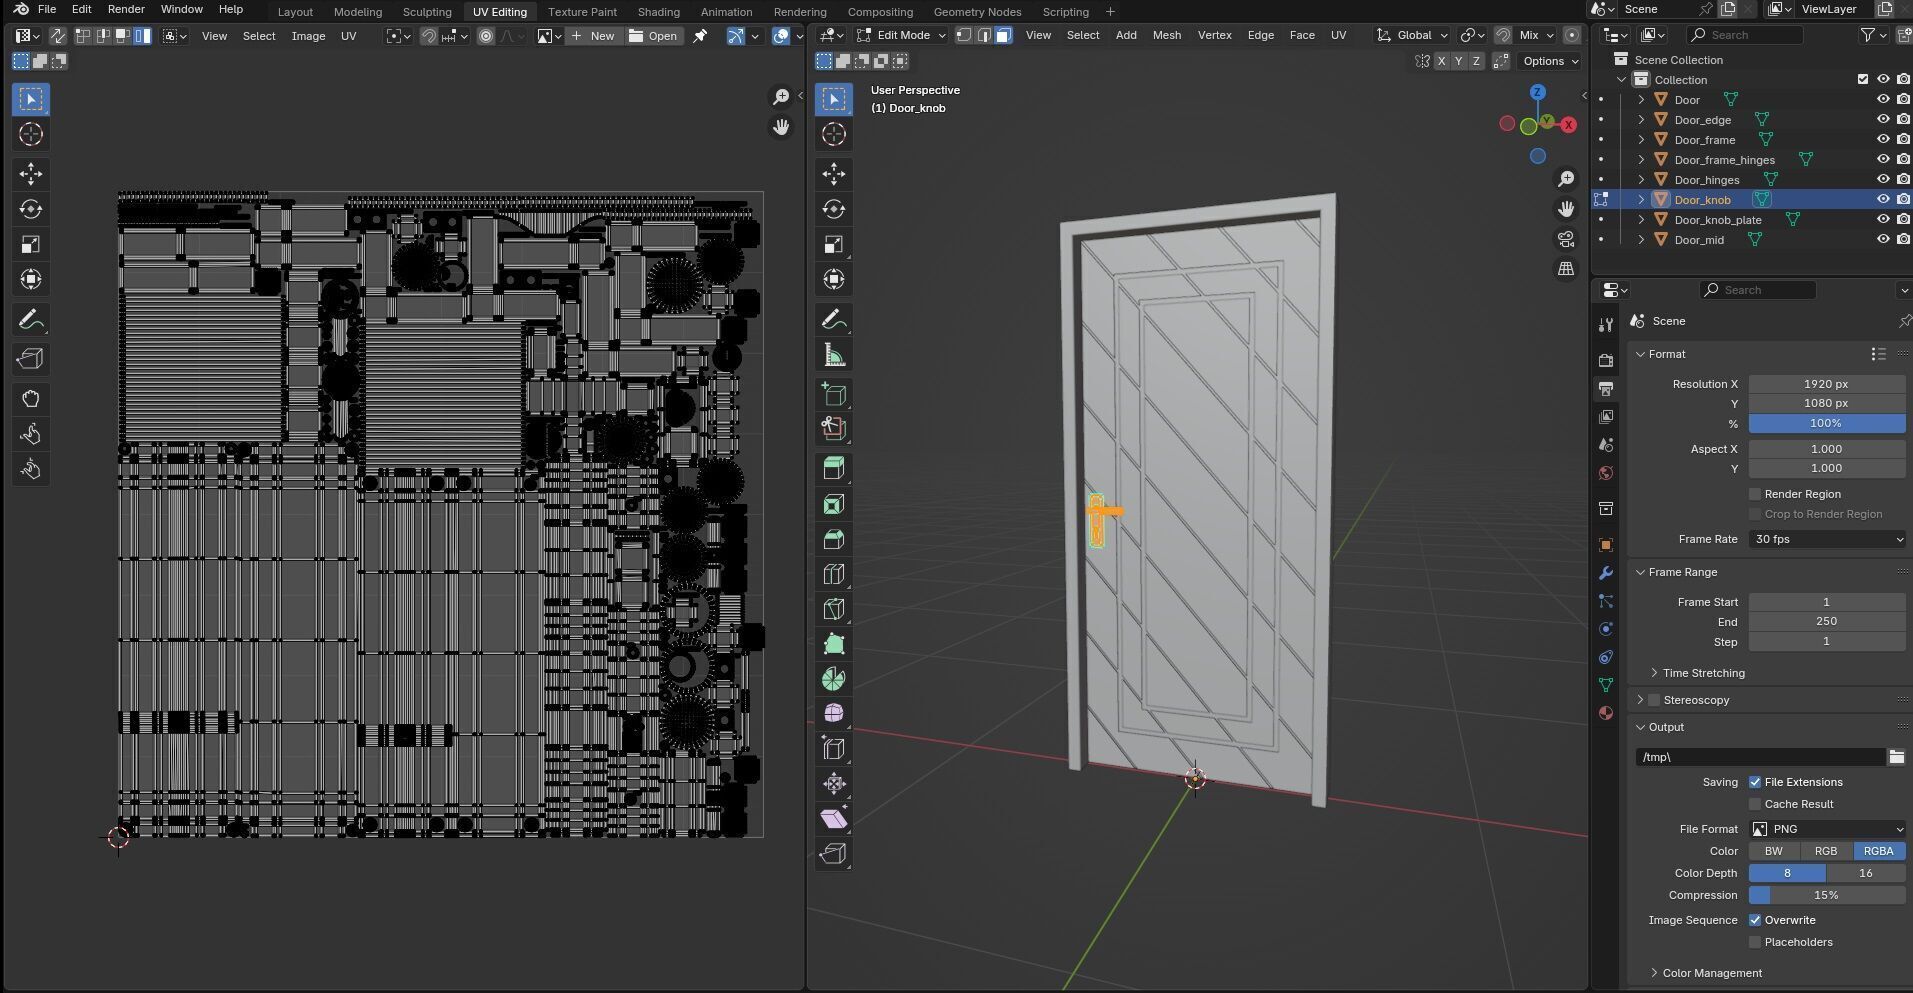
Task: Open the Object Data (mesh) properties tab
Action: pos(1606,685)
